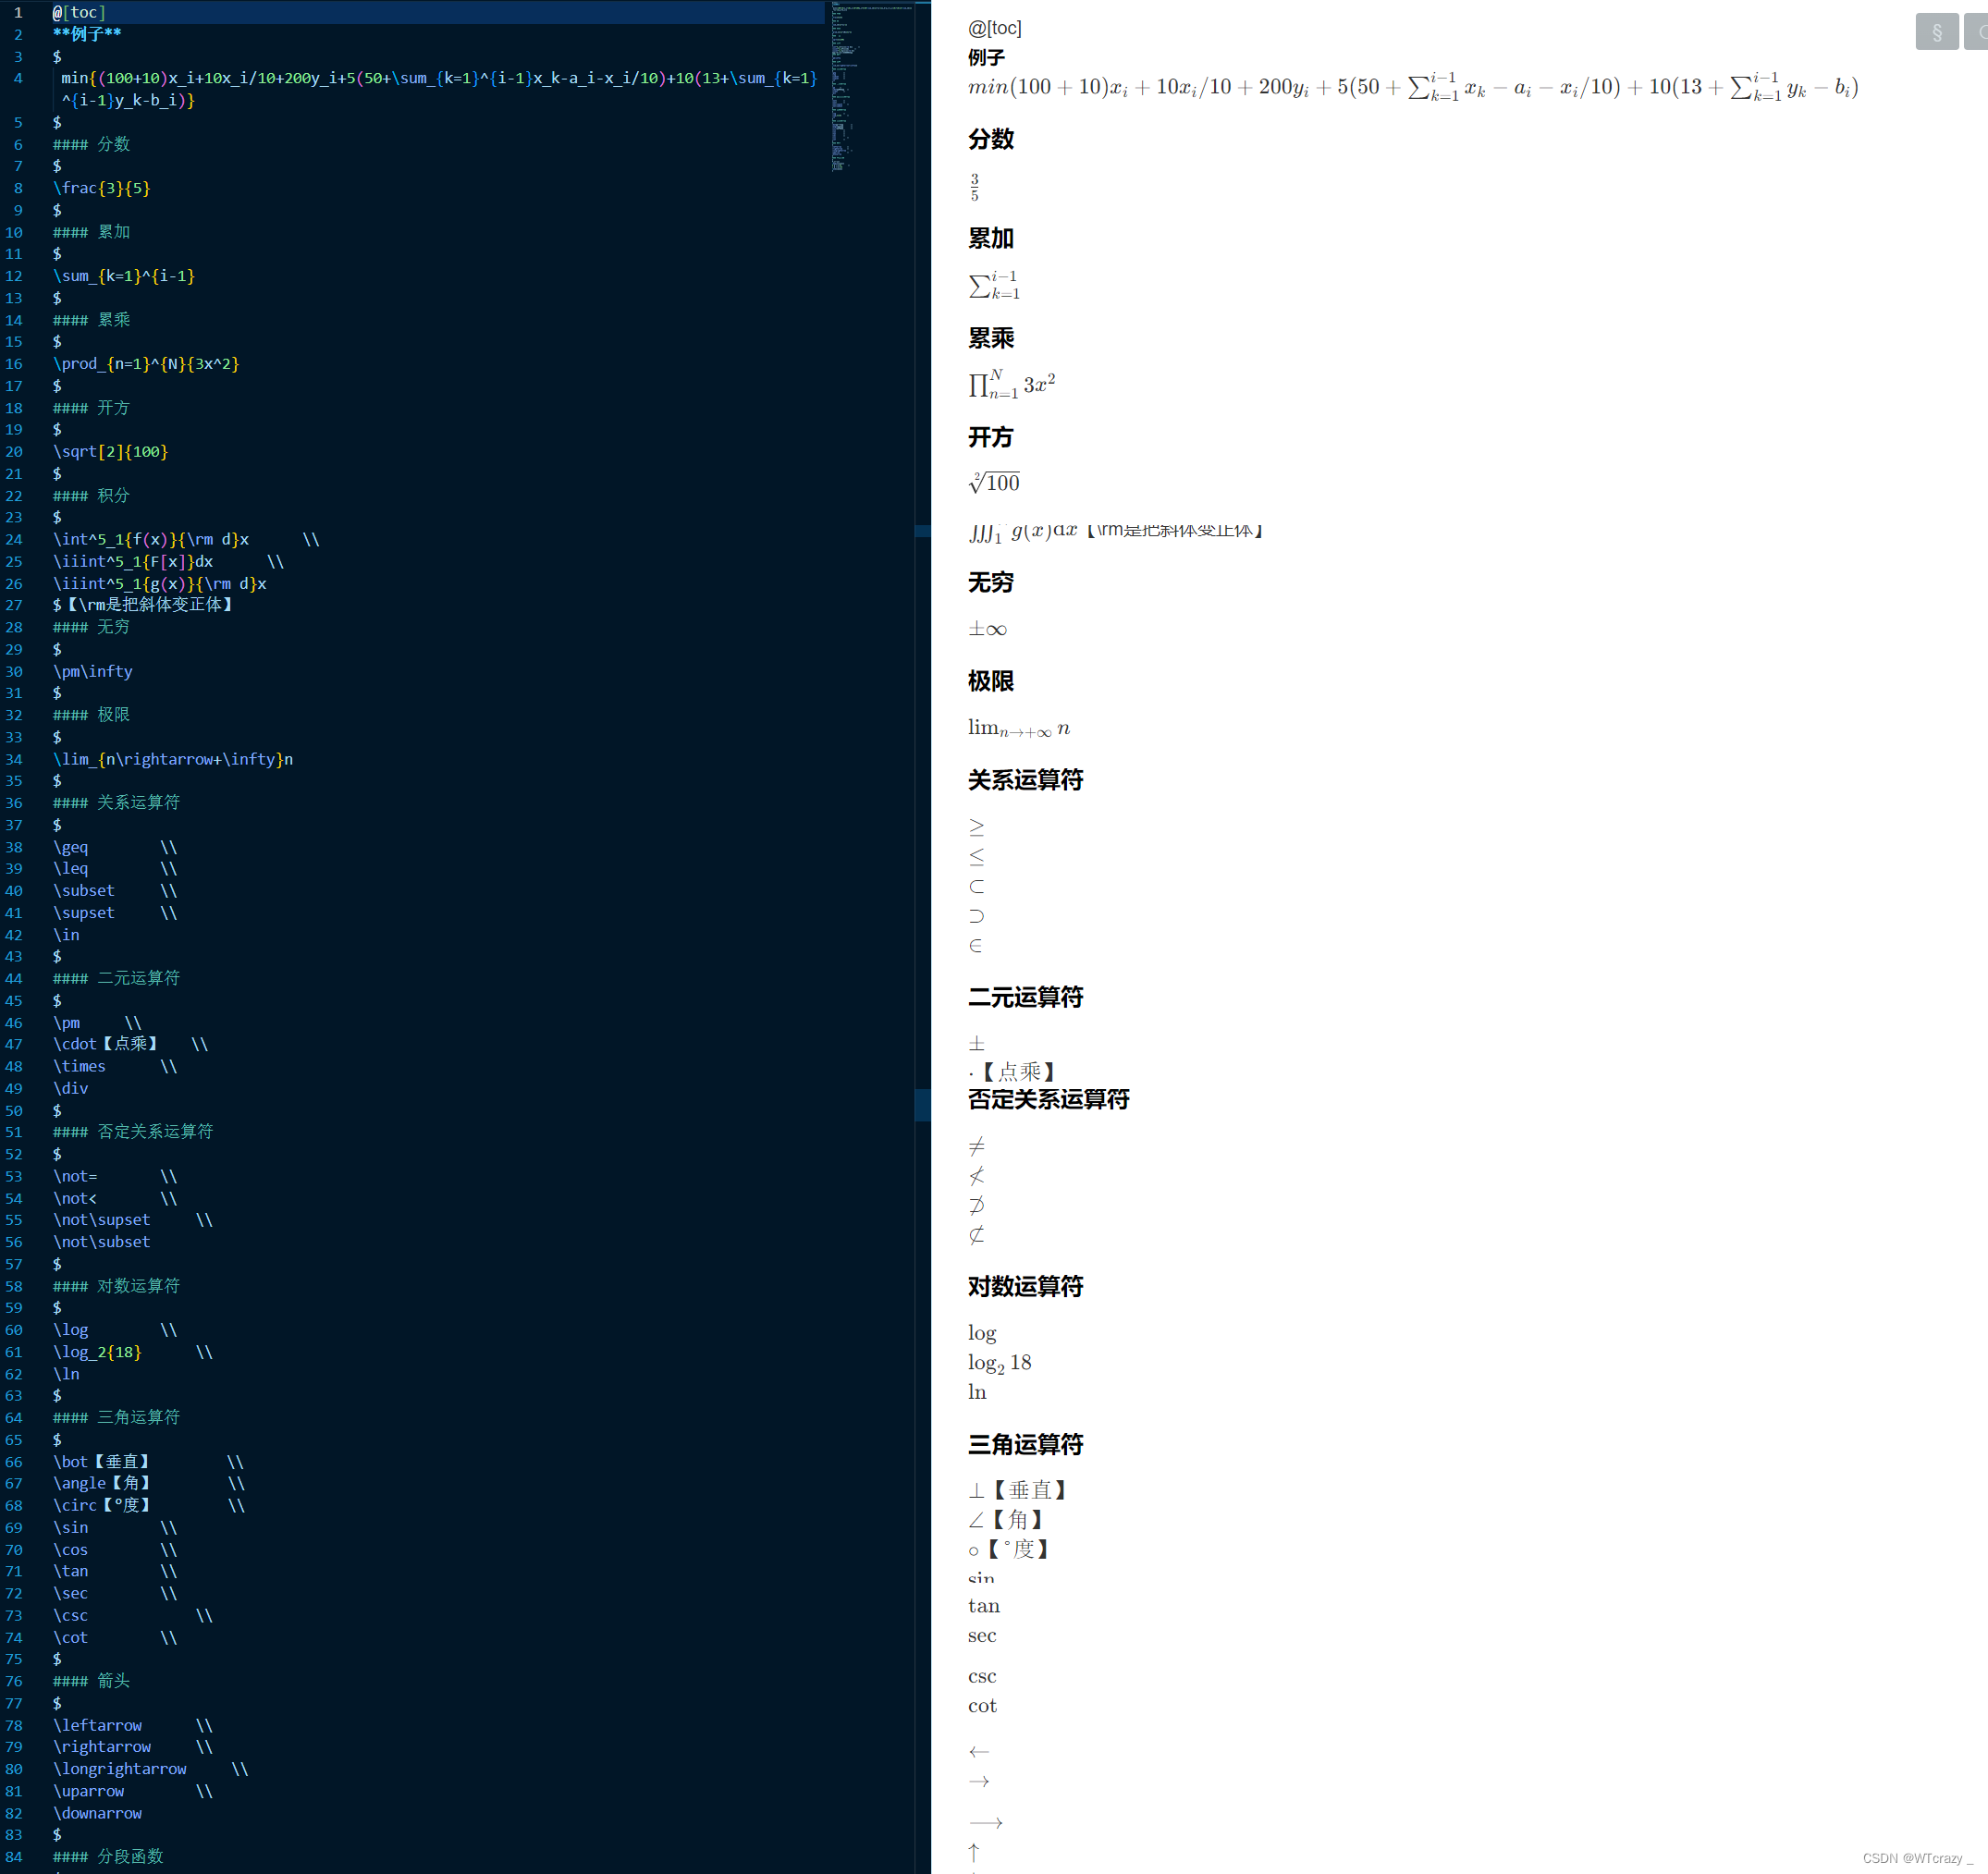Click the '**例子**' line in the editor
Image resolution: width=1988 pixels, height=1874 pixels.
tap(87, 34)
